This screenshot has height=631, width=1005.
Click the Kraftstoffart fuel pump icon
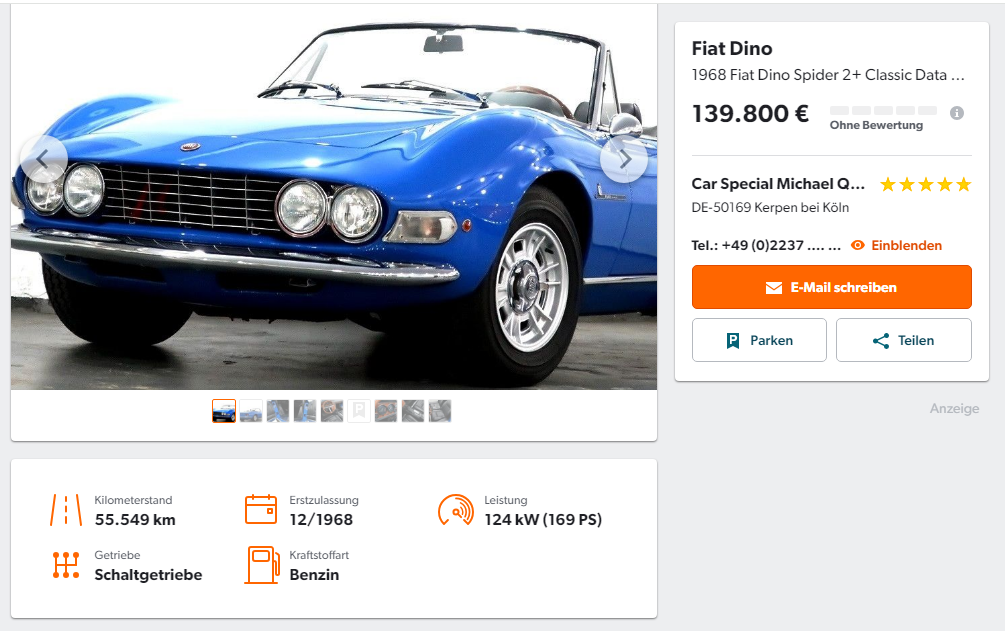pos(261,565)
